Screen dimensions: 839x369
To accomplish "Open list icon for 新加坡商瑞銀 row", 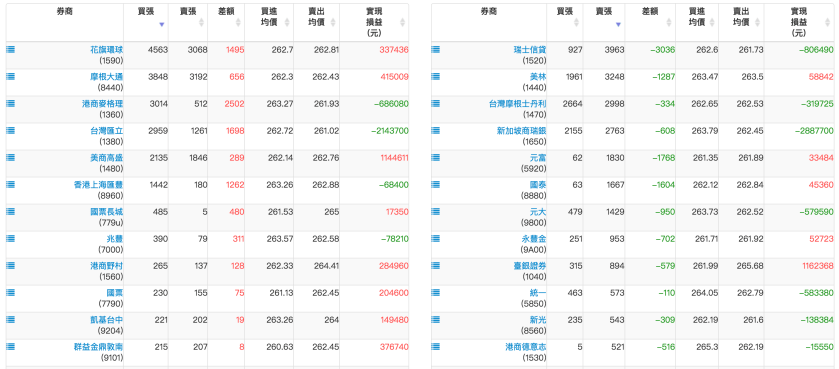I will pyautogui.click(x=436, y=130).
